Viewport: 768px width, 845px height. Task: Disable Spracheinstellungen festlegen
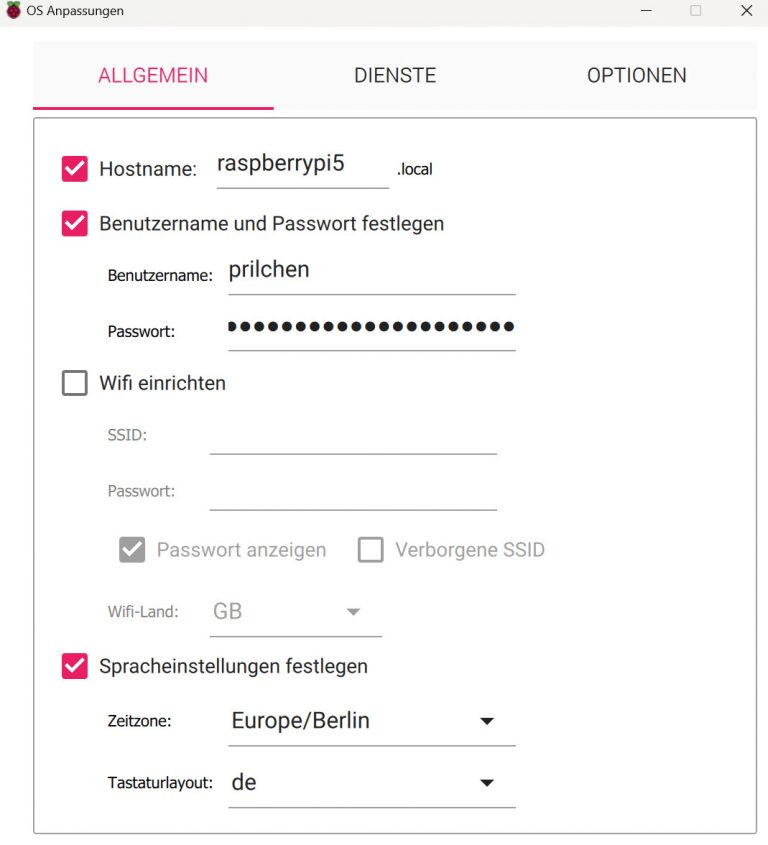(x=74, y=666)
